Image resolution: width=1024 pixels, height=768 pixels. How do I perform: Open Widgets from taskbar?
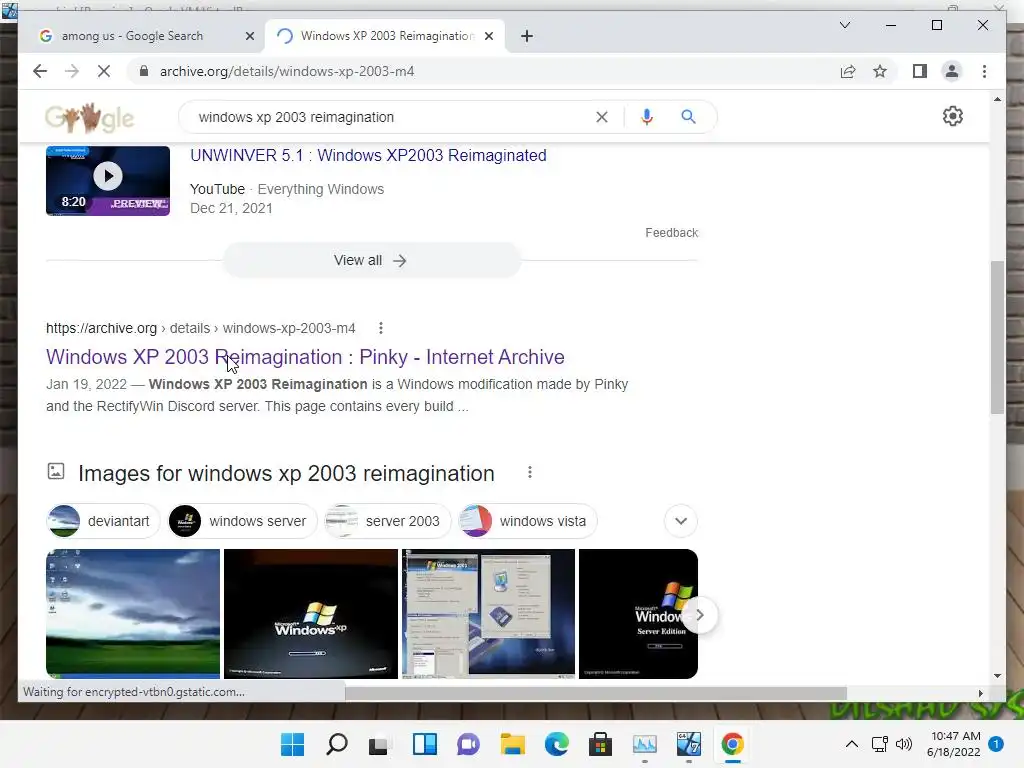point(424,744)
